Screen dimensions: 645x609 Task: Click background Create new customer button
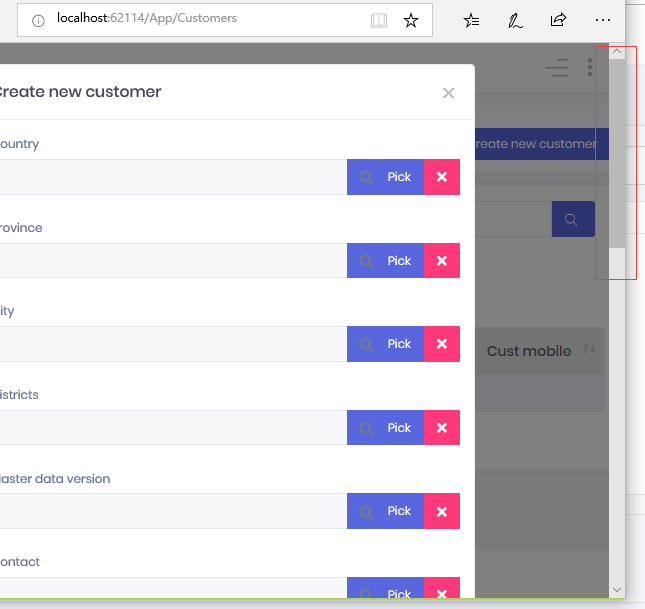[542, 144]
